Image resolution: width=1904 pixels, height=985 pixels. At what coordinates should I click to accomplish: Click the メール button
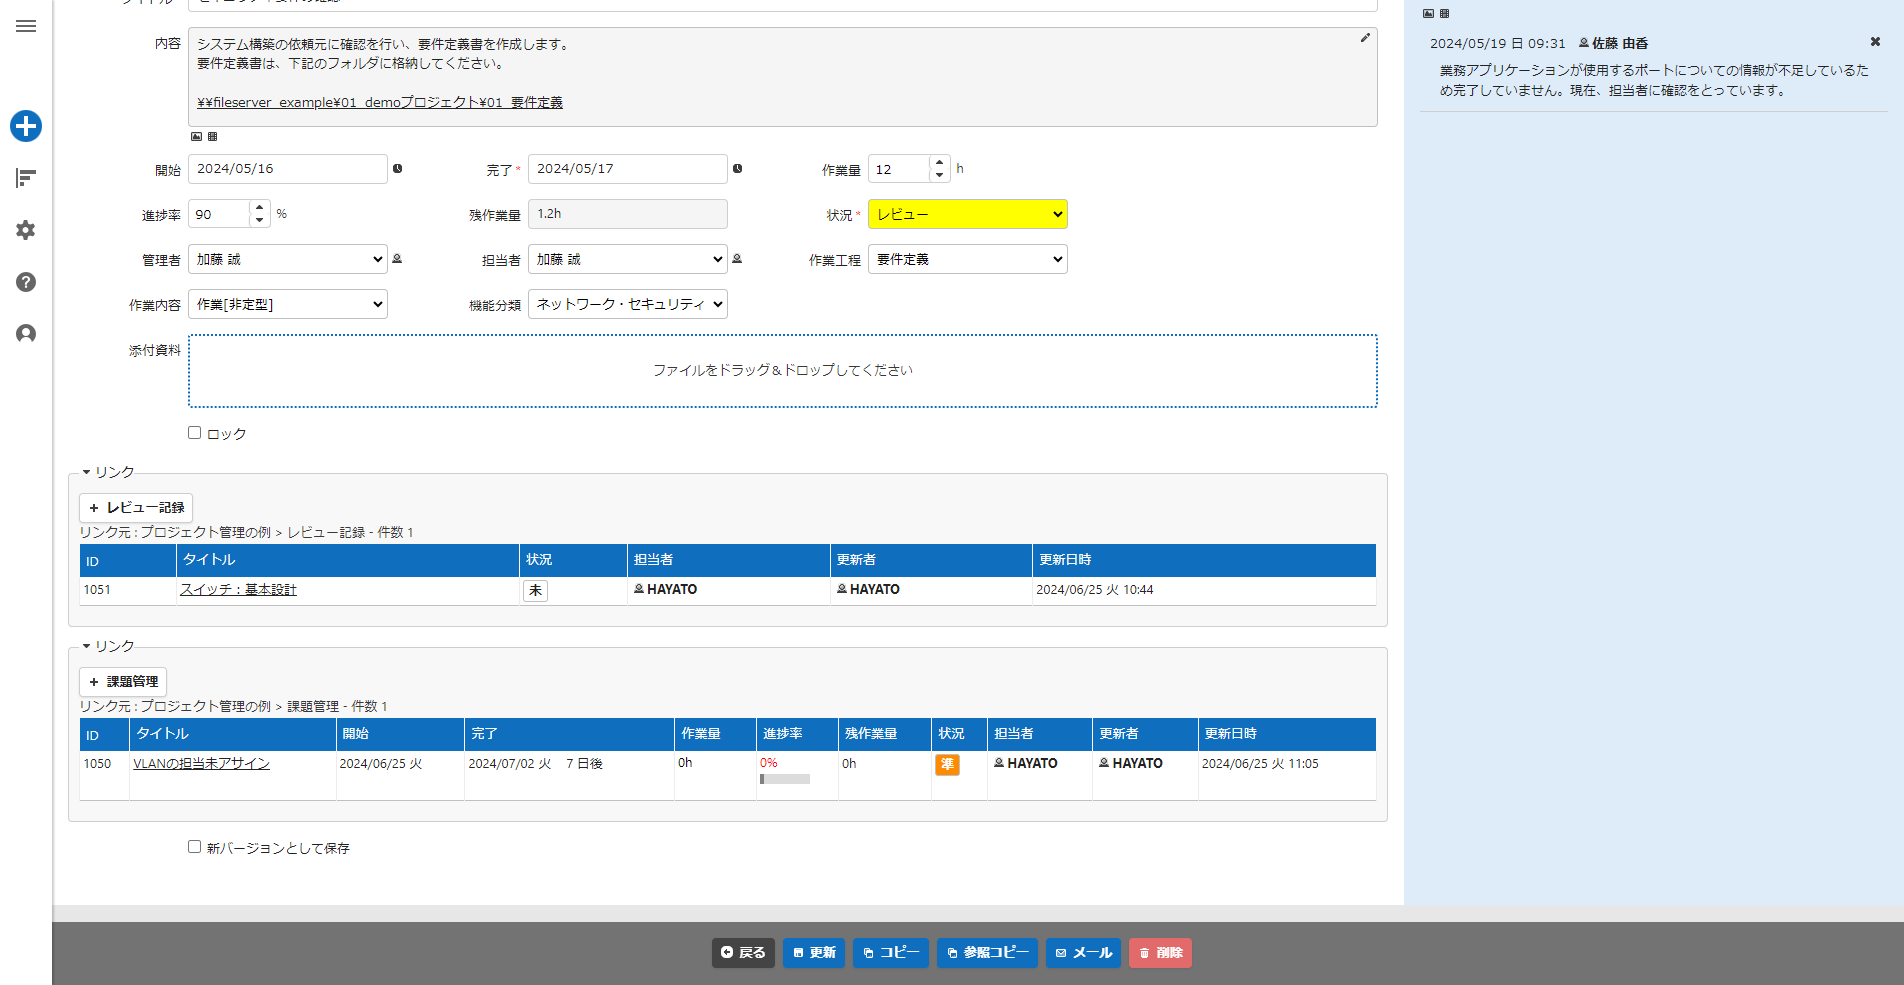click(1083, 953)
